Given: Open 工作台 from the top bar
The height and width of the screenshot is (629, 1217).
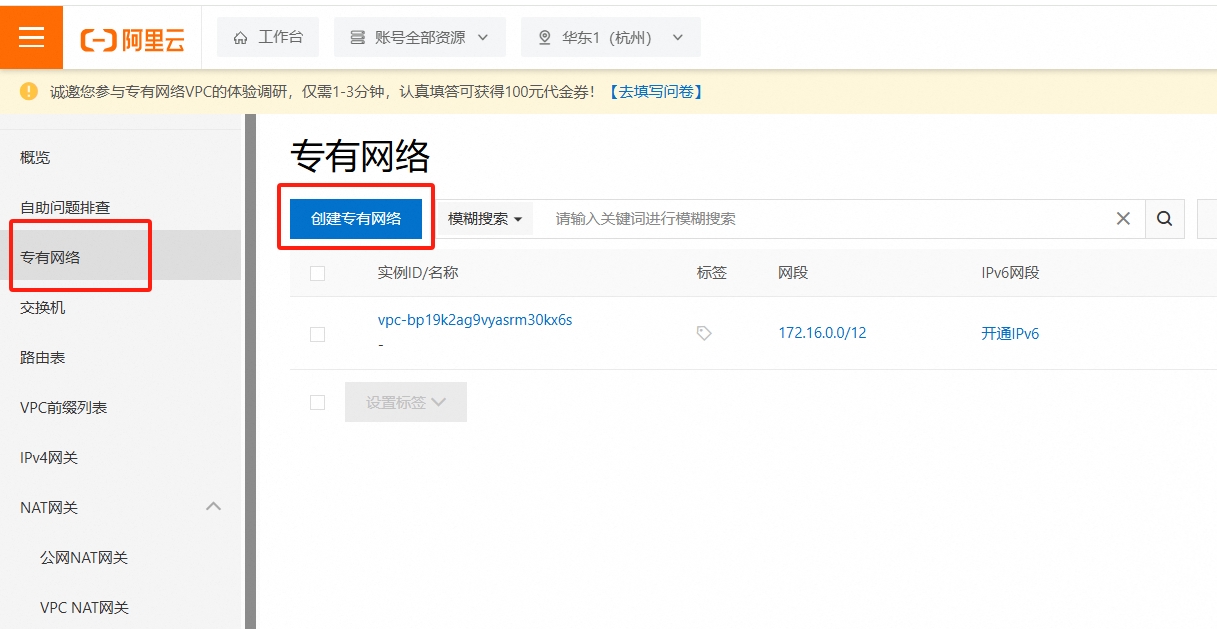Looking at the screenshot, I should click(x=268, y=37).
